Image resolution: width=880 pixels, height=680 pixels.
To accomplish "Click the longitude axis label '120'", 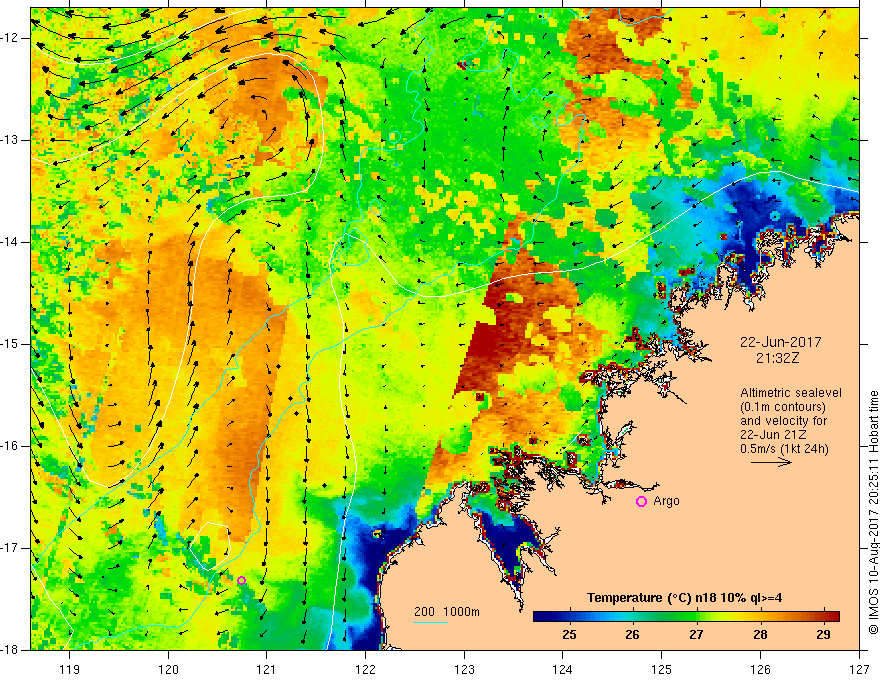I will (168, 669).
